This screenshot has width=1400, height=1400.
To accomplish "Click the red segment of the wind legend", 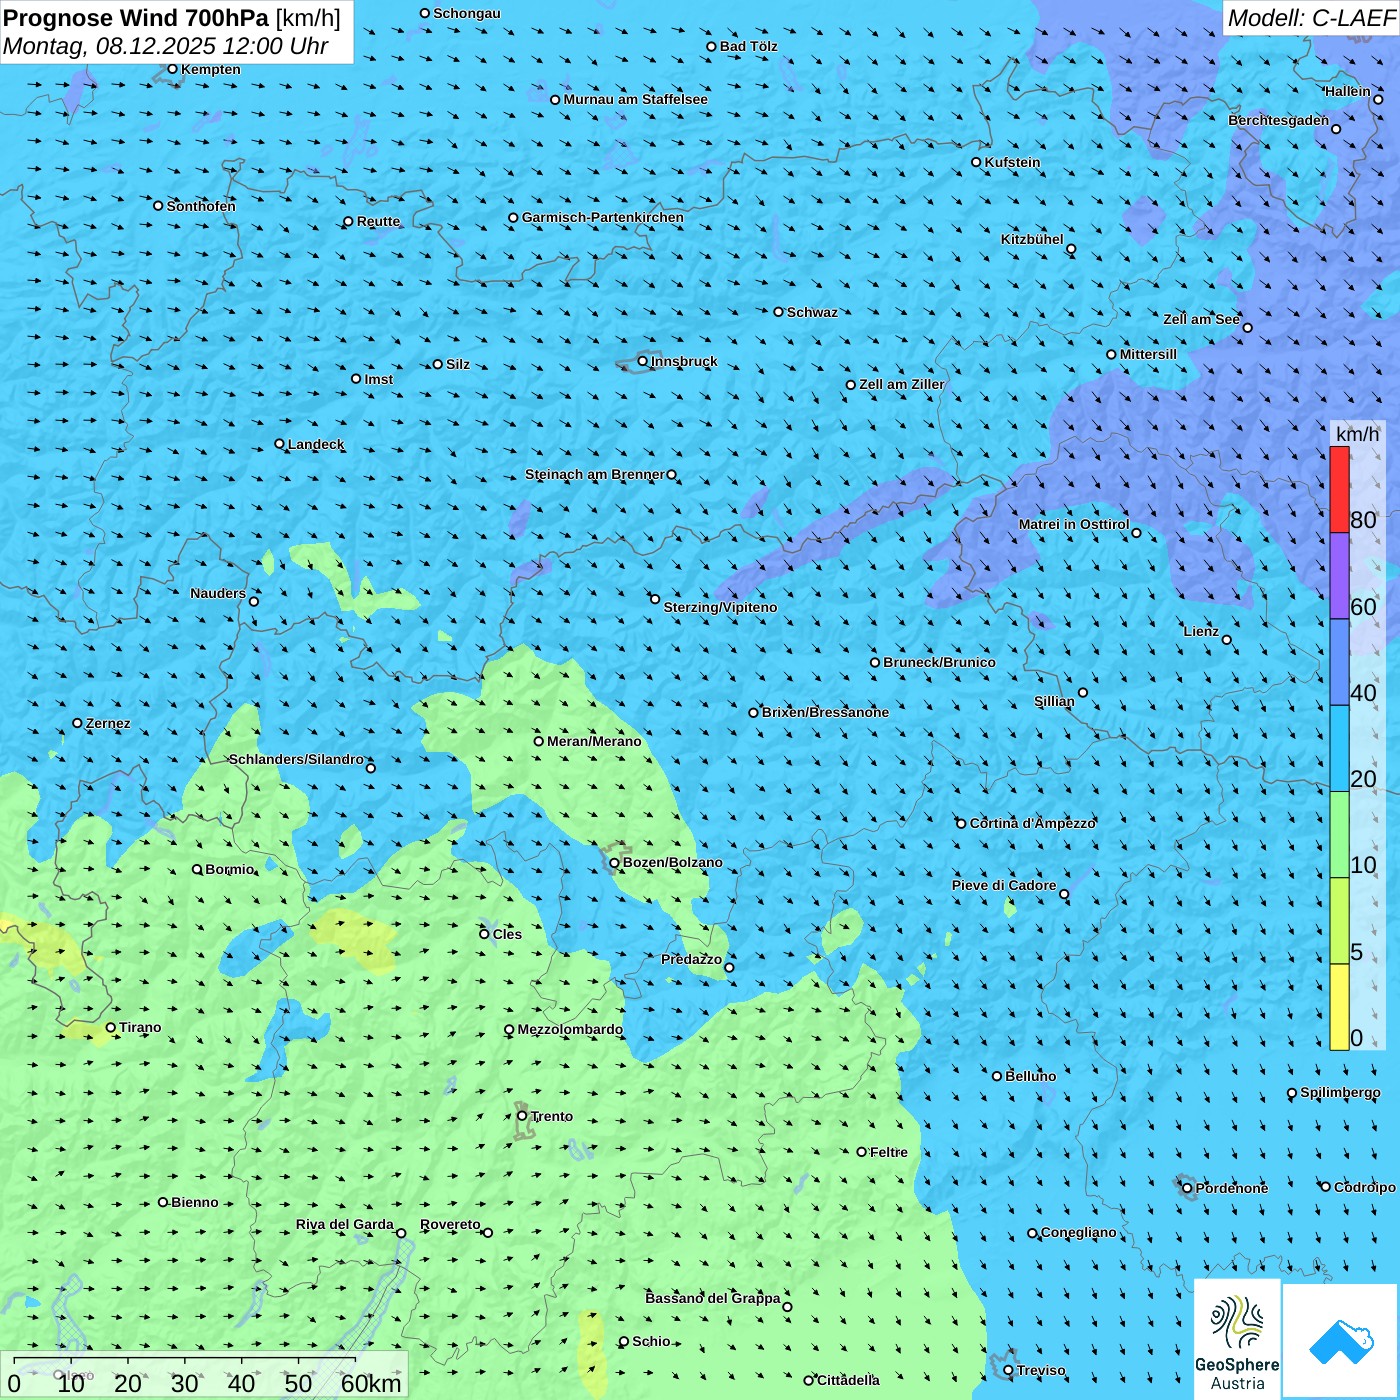I will (1339, 489).
